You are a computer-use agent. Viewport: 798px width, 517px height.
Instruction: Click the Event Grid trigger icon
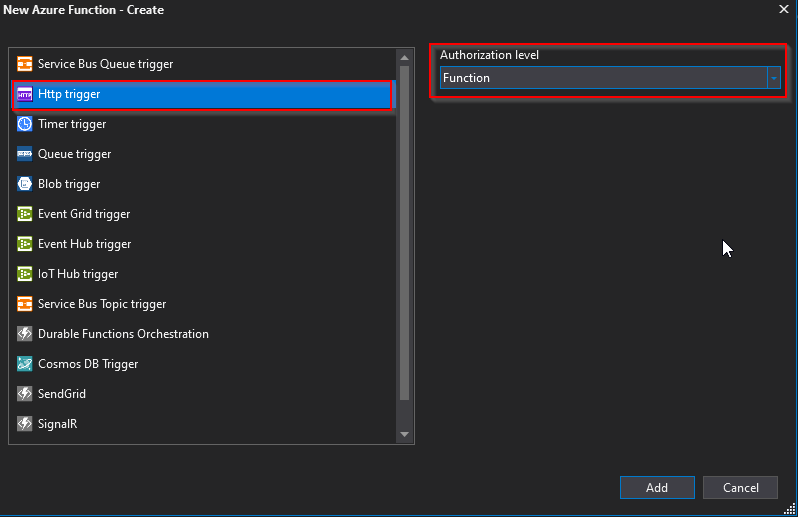[24, 214]
